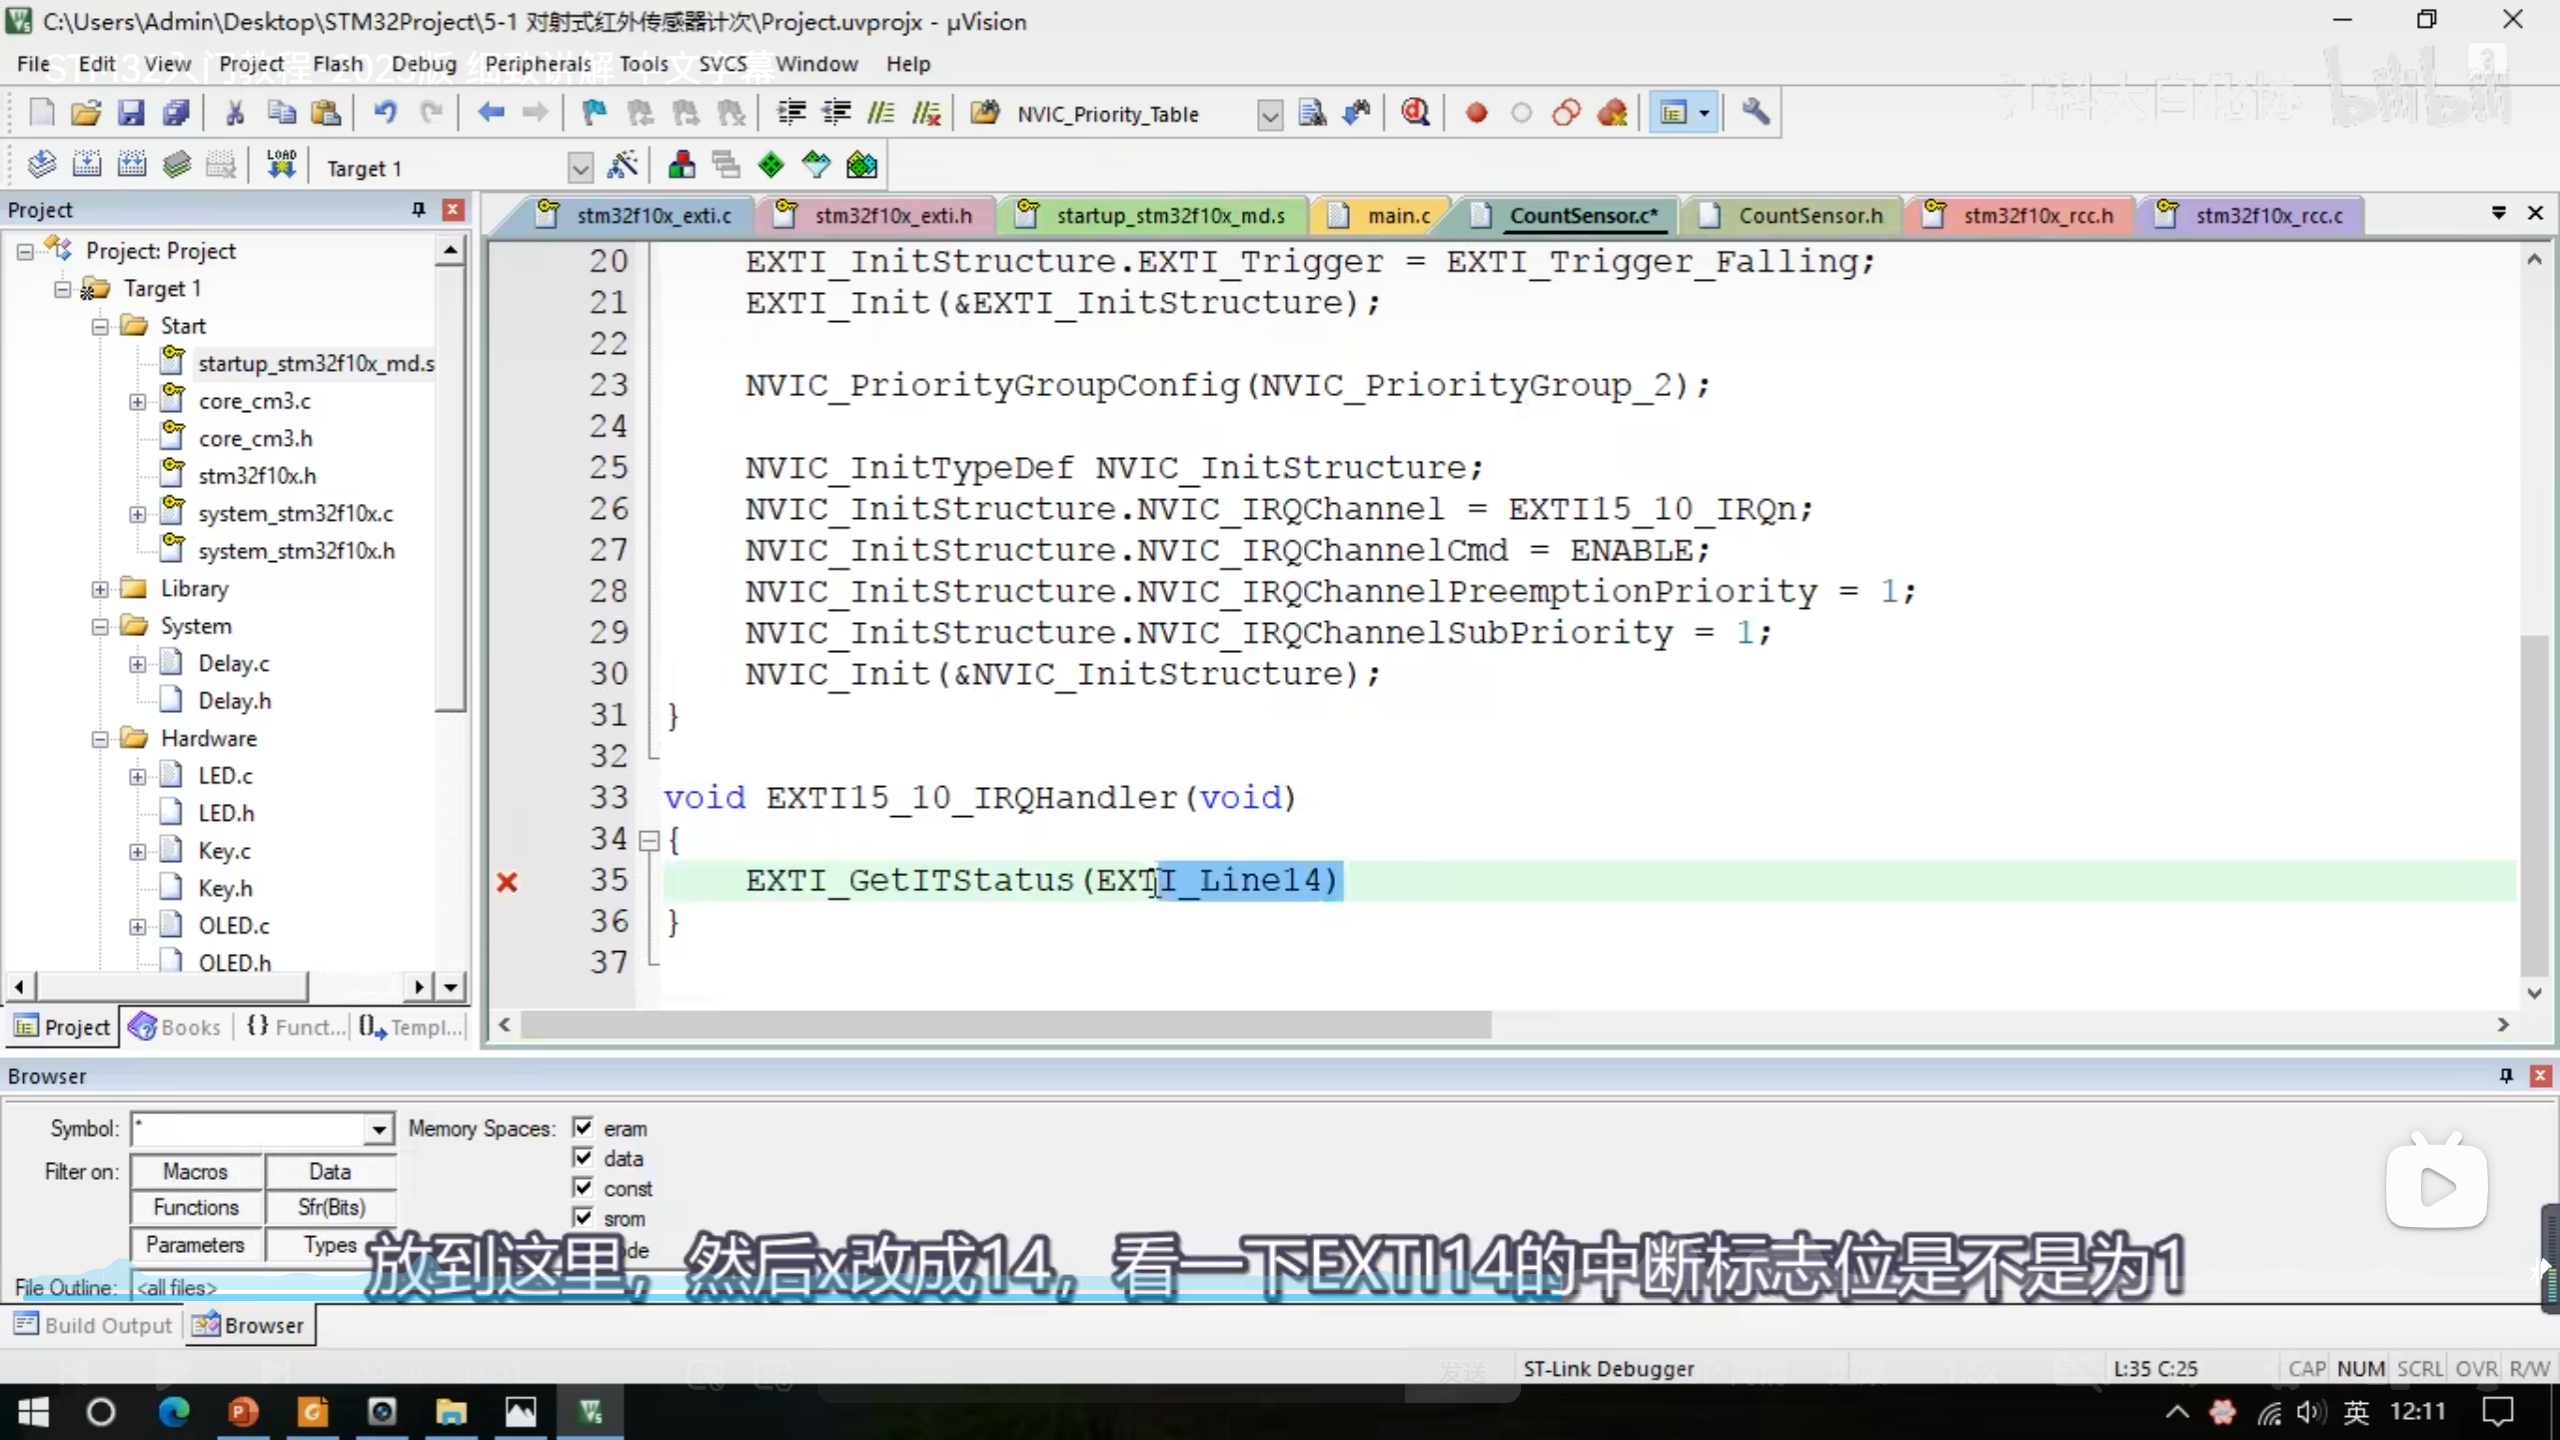Screen dimensions: 2560x1440
Task: Open the Target 1 dropdown arrow
Action: 580,168
